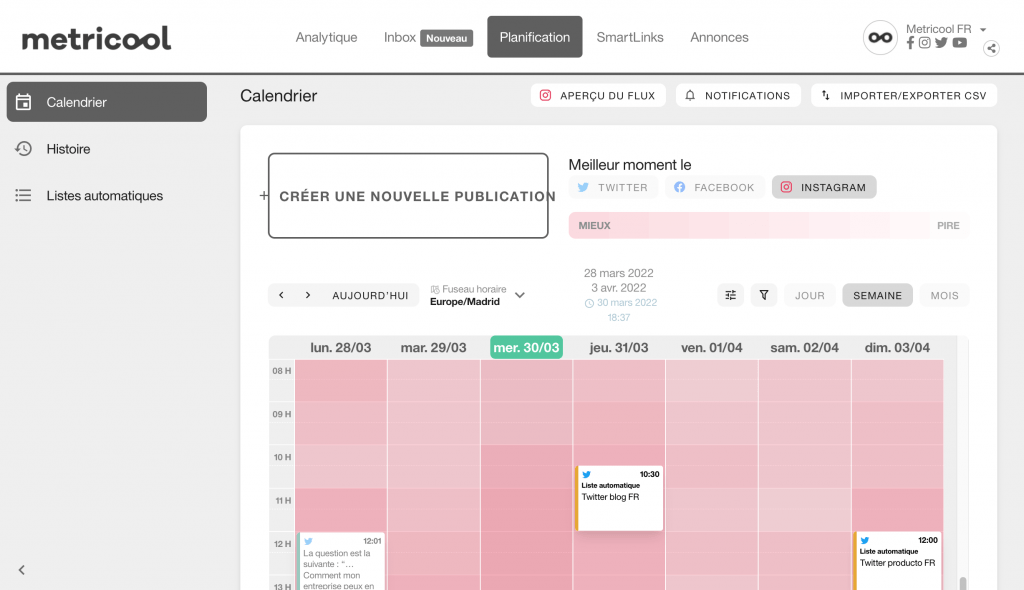Click the Facebook icon under Metricool FR
The width and height of the screenshot is (1024, 590).
pos(910,43)
